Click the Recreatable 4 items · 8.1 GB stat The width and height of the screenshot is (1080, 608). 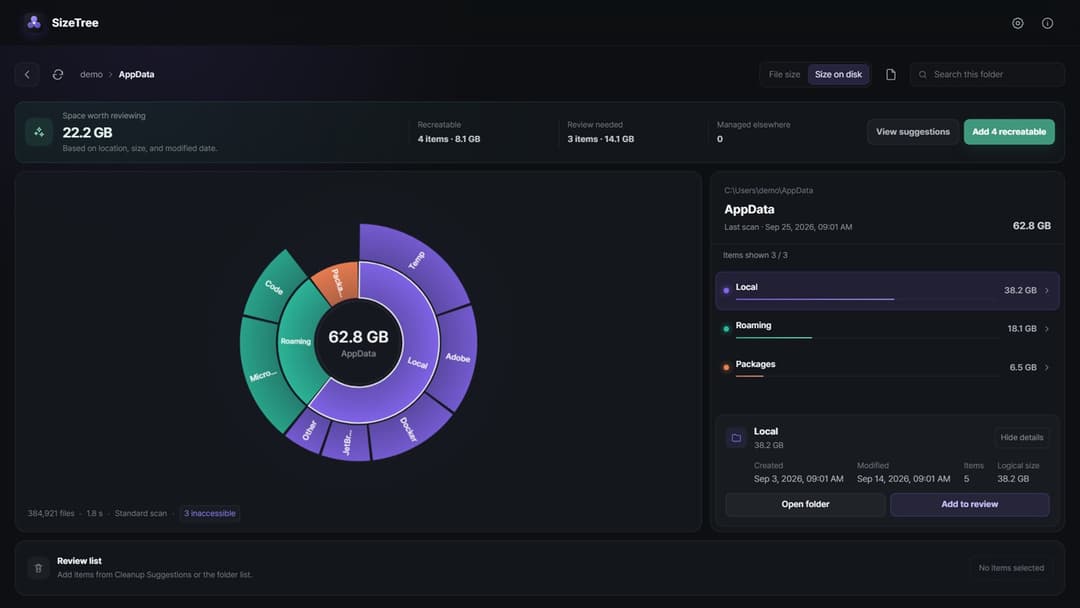tap(448, 132)
